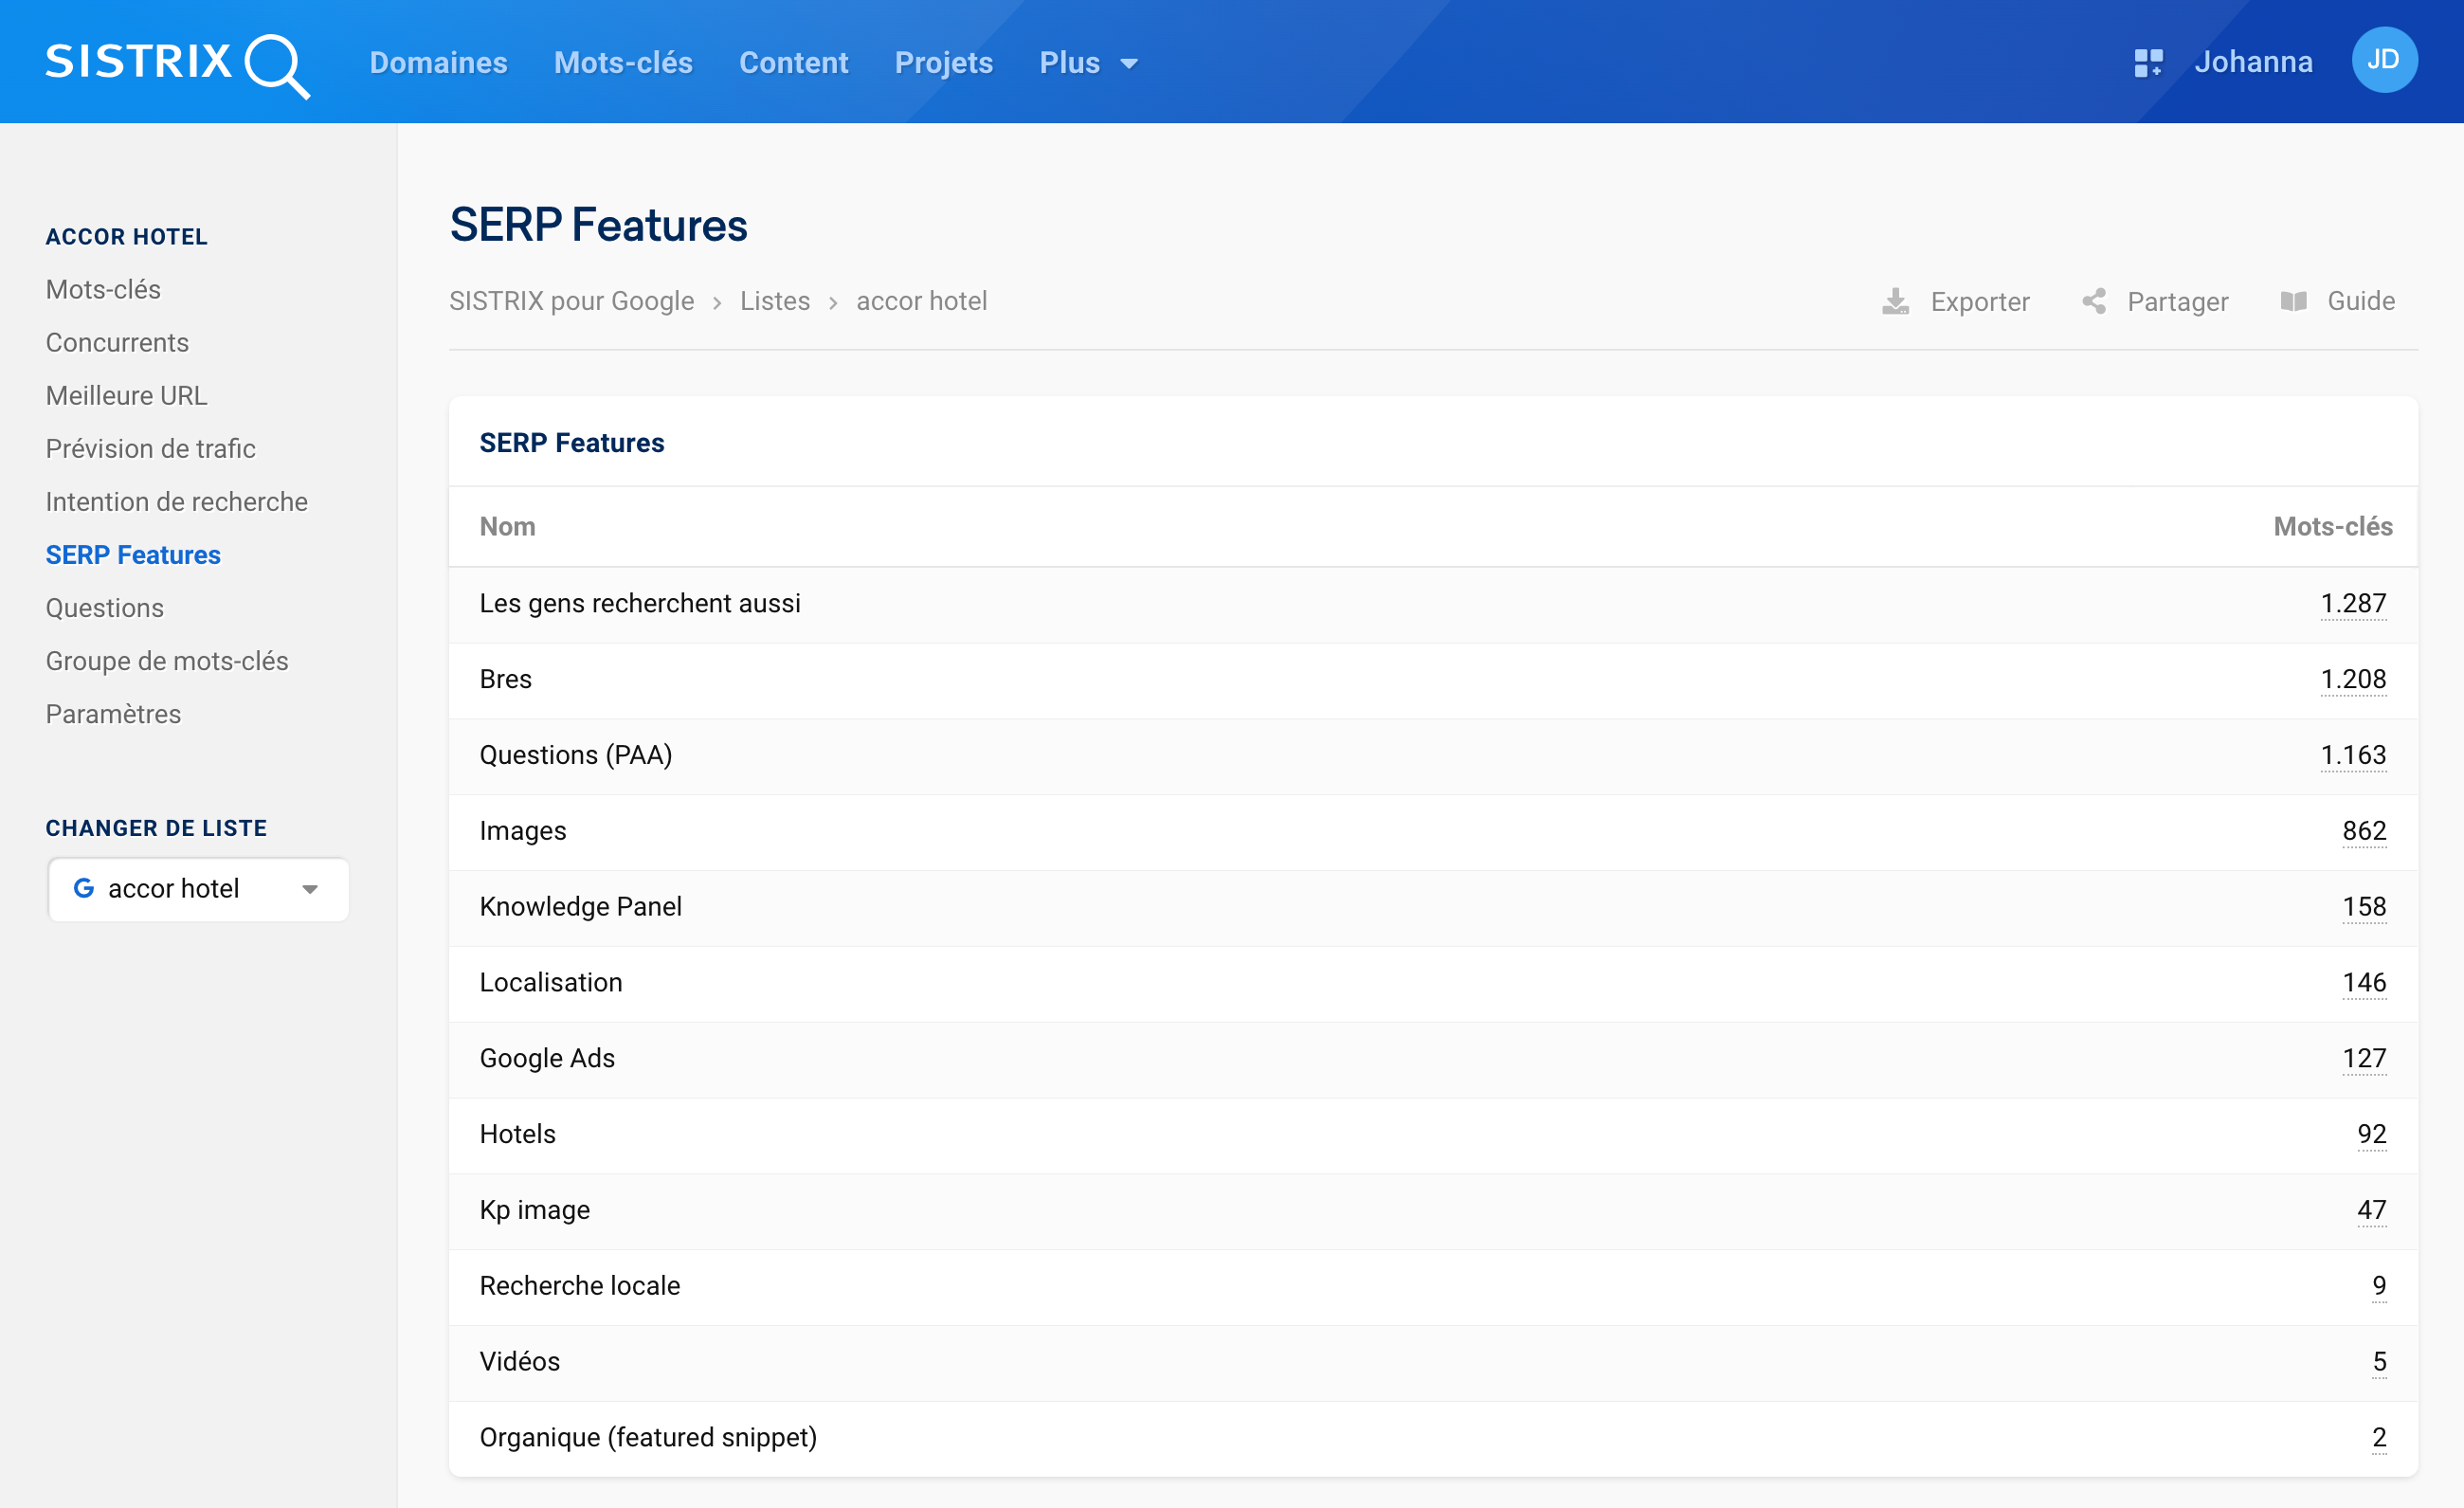Click the 9 keyword count
The width and height of the screenshot is (2464, 1508).
coord(2379,1285)
